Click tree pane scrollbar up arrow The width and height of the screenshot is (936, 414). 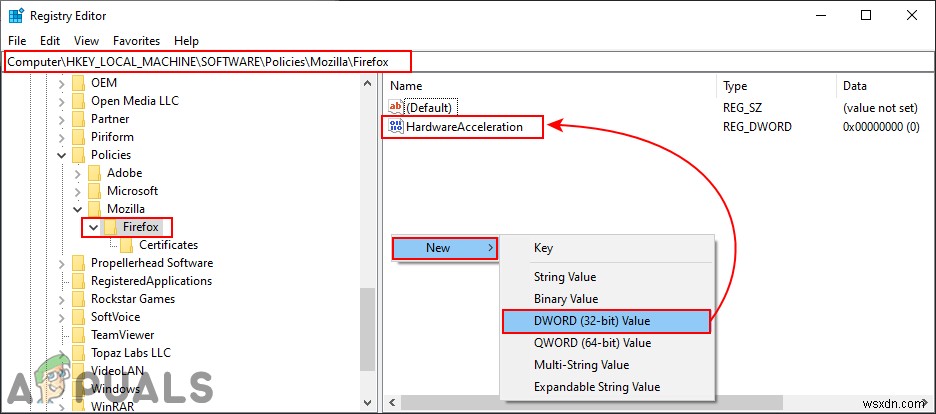click(368, 83)
